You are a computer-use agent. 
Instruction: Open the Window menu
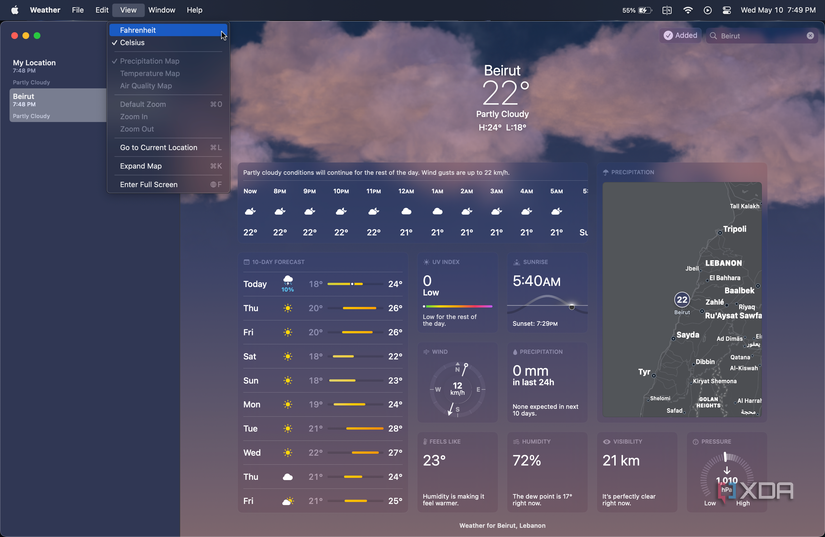162,10
